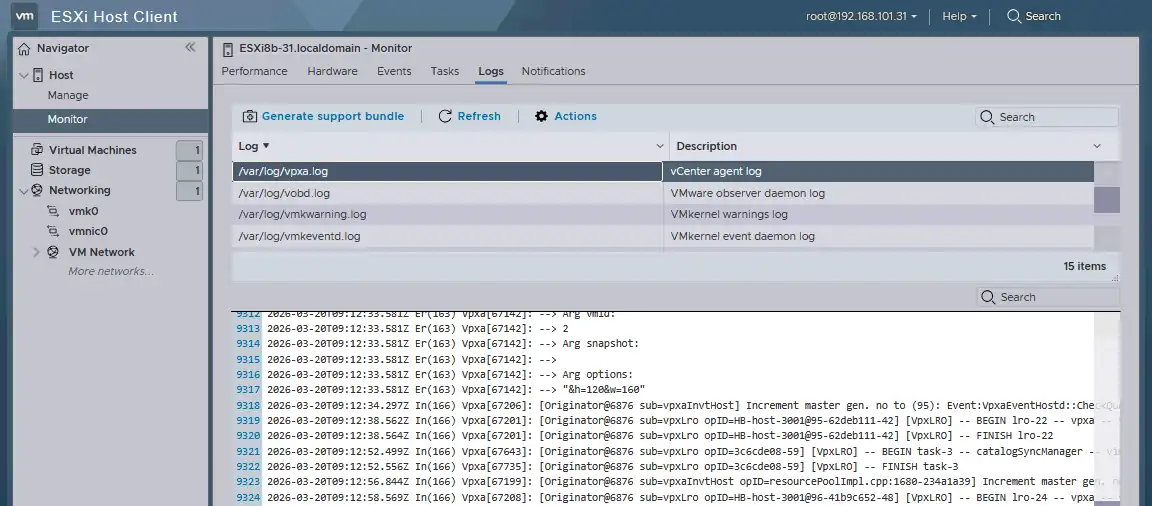The height and width of the screenshot is (506, 1152).
Task: Click Networking count badge
Action: tap(190, 191)
